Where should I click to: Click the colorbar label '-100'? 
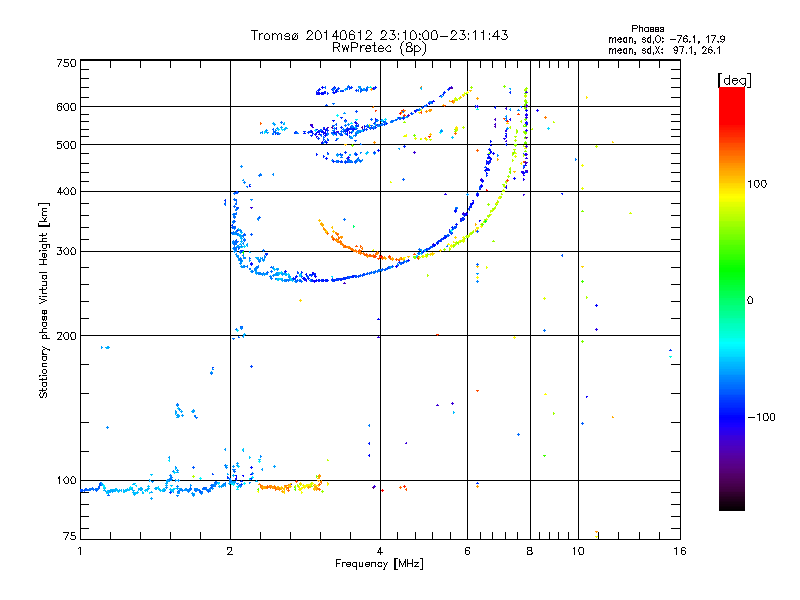[x=761, y=417]
